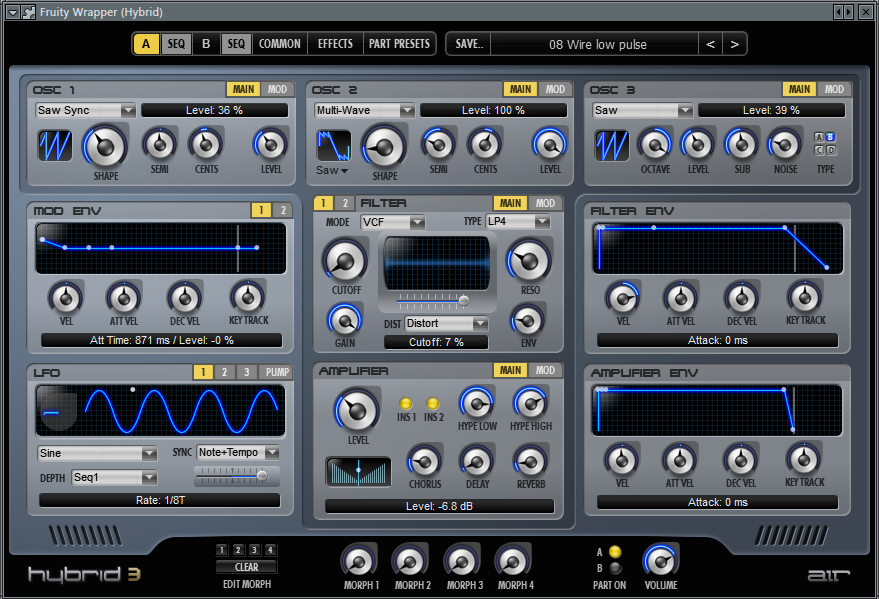Click the filter ENV knob

(x=528, y=321)
